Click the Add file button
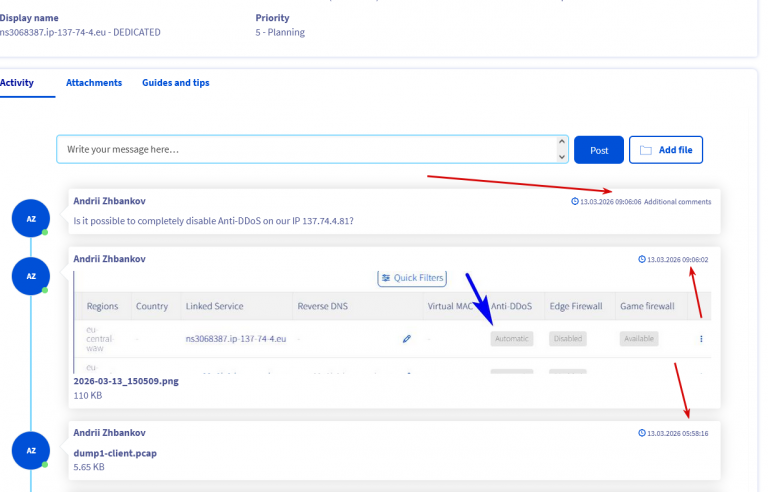Screen dimensions: 768x492 click(x=666, y=150)
